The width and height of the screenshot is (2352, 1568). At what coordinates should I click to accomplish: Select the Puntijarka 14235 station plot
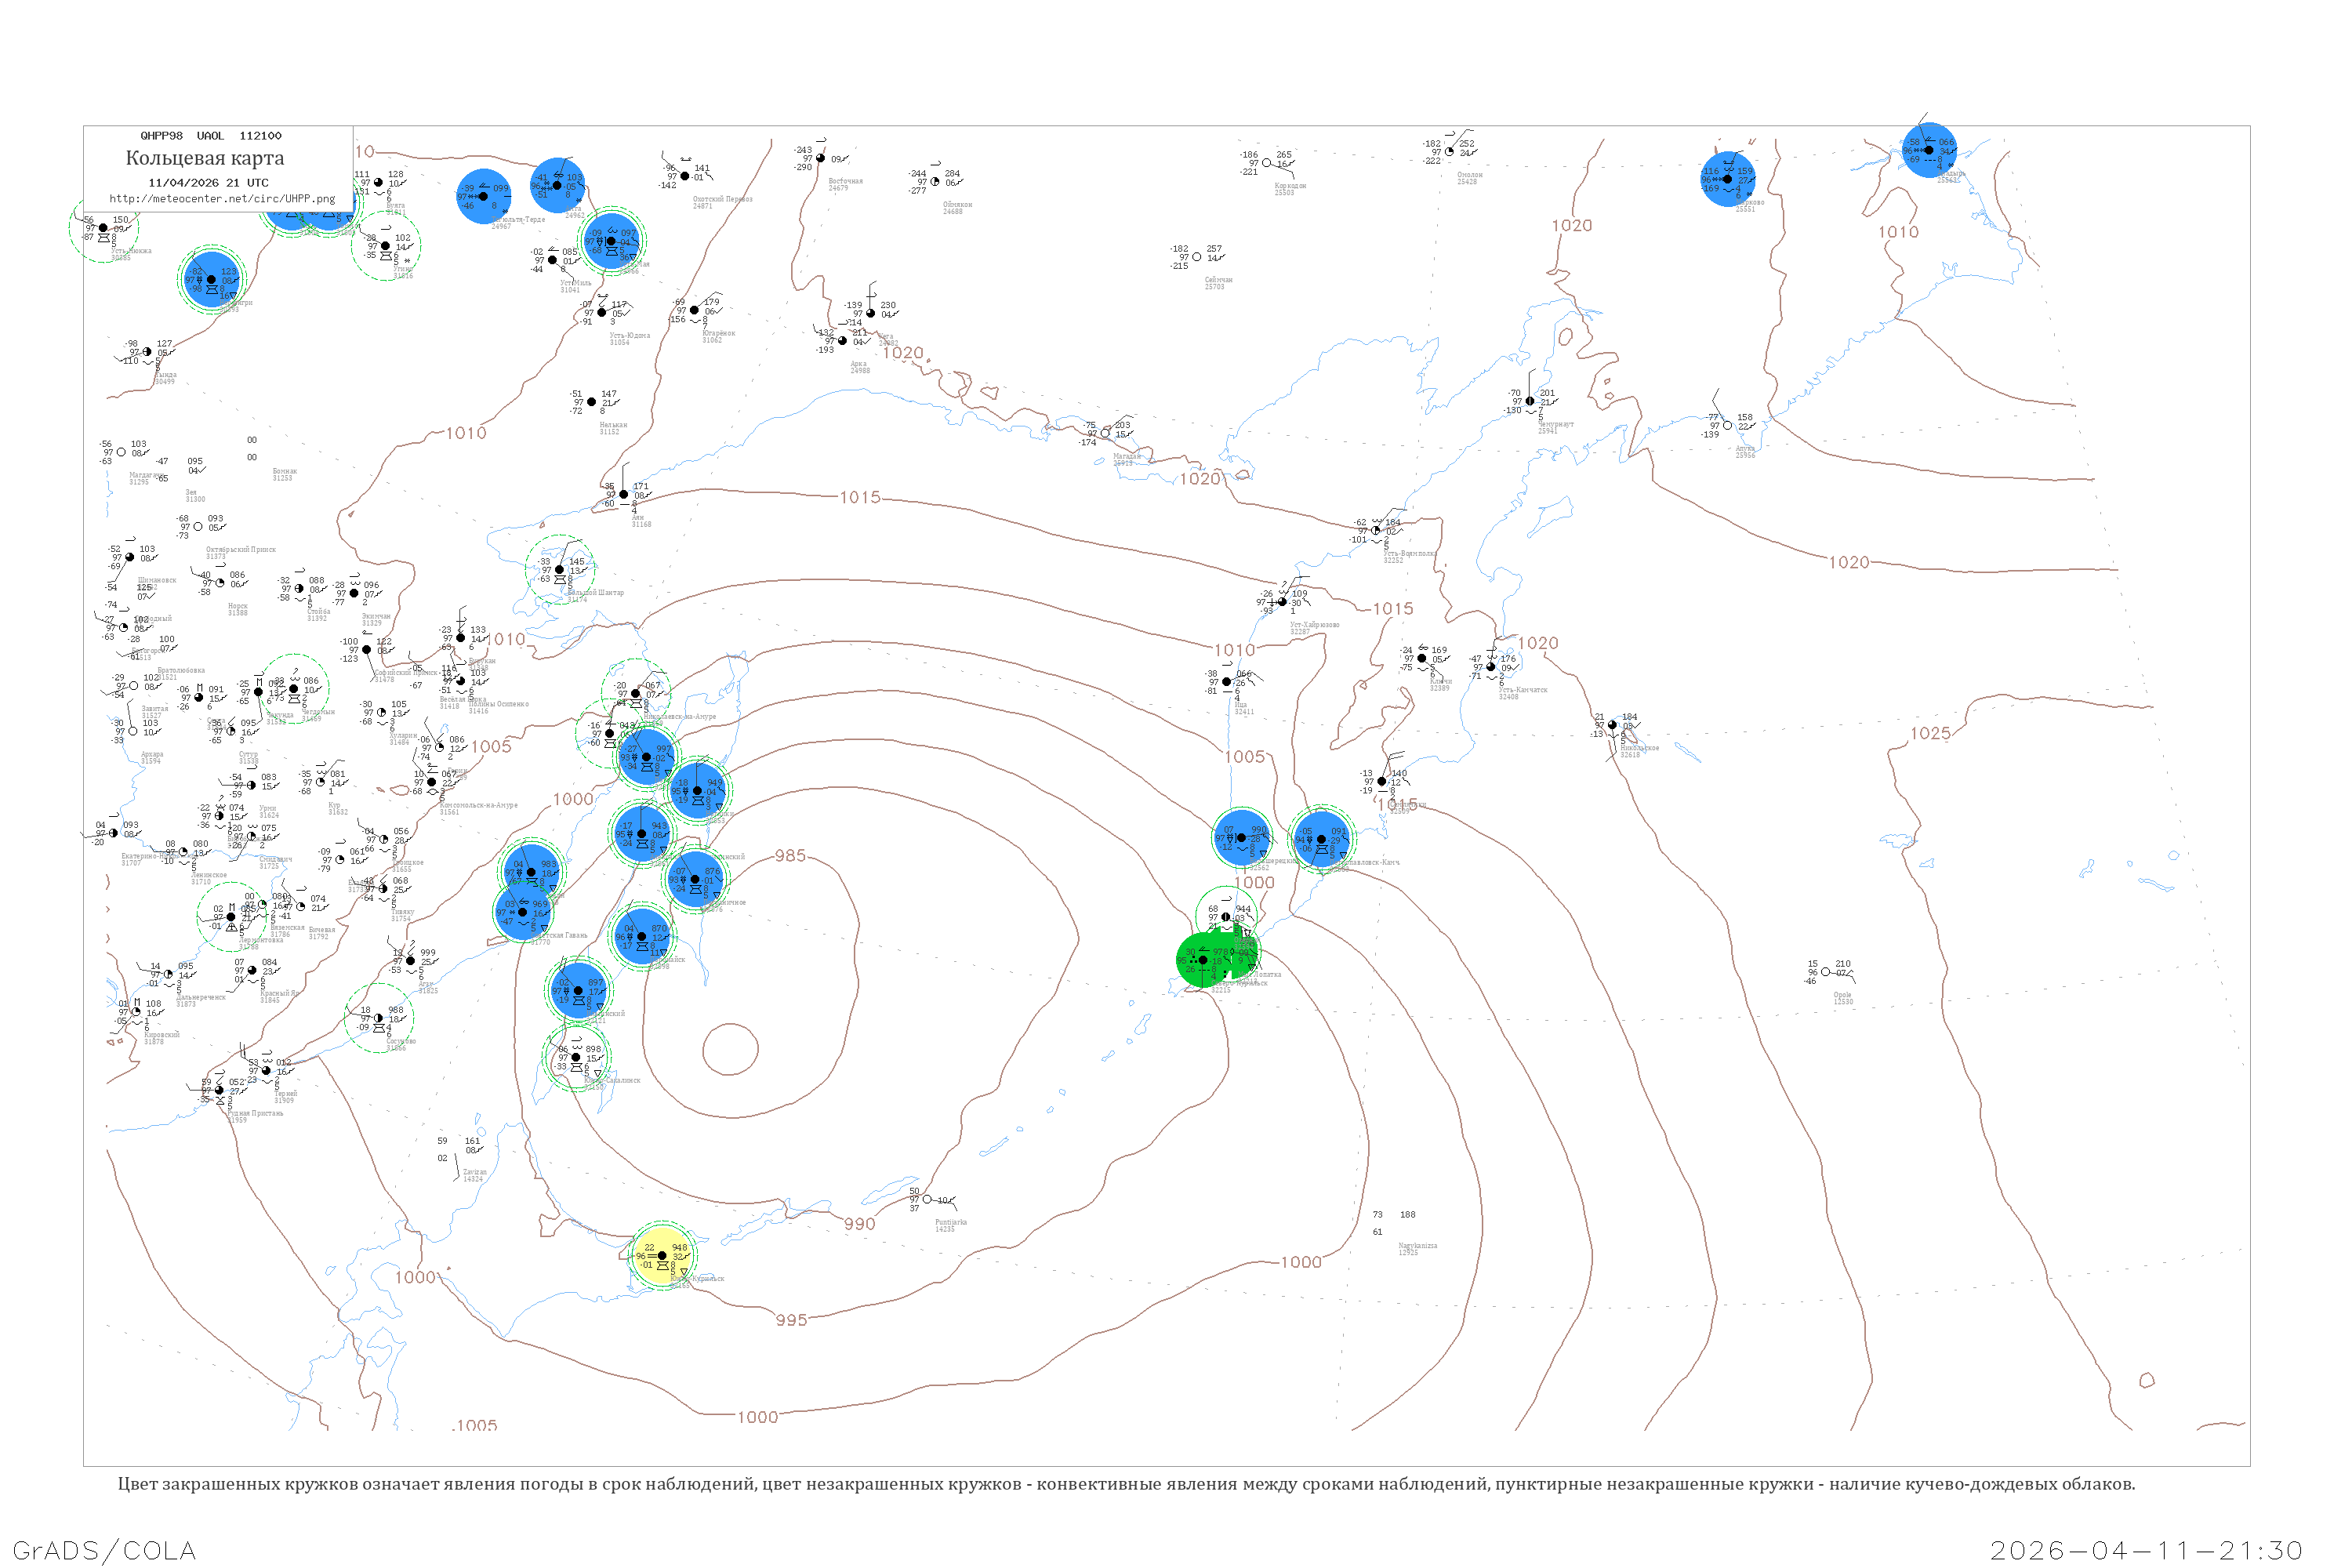click(x=927, y=1199)
